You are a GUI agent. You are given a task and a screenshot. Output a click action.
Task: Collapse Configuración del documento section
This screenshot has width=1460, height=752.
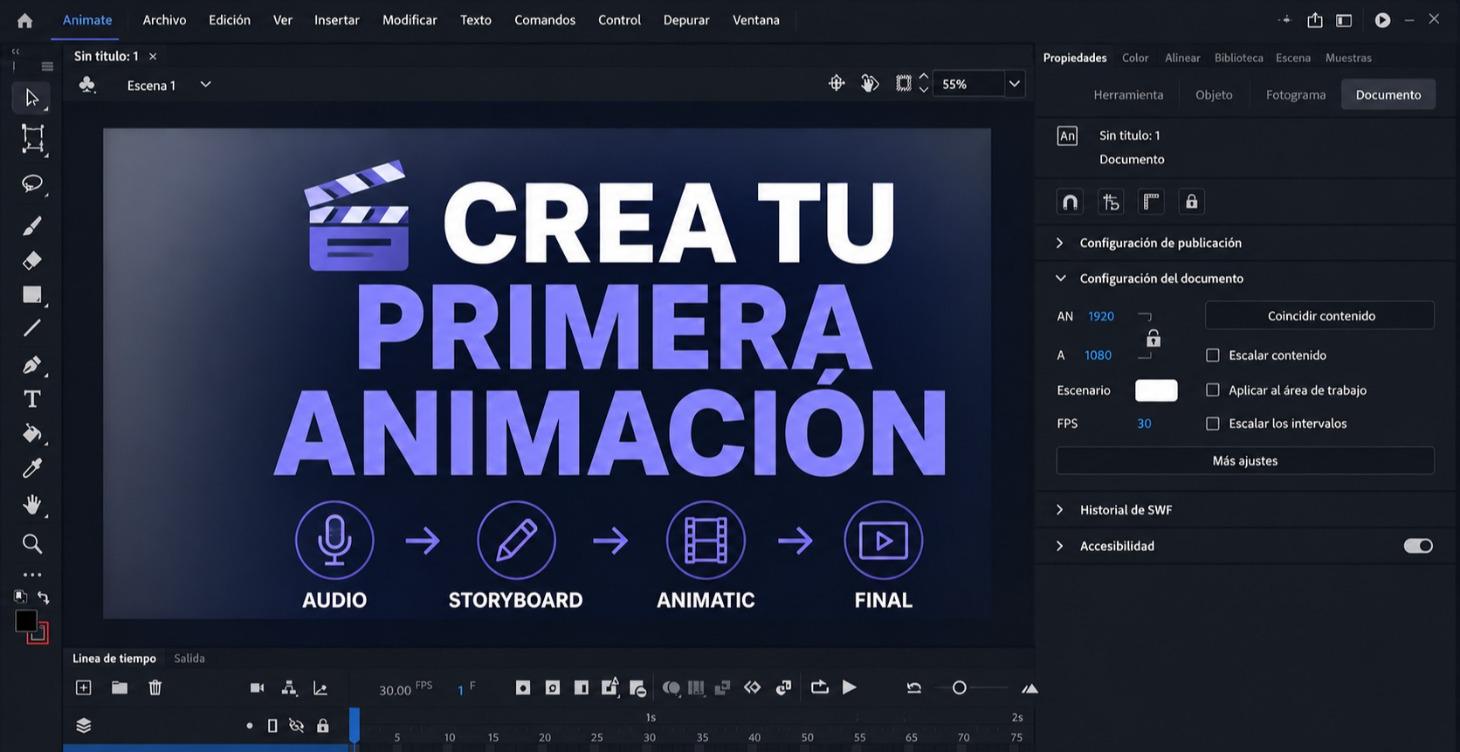pos(1060,279)
